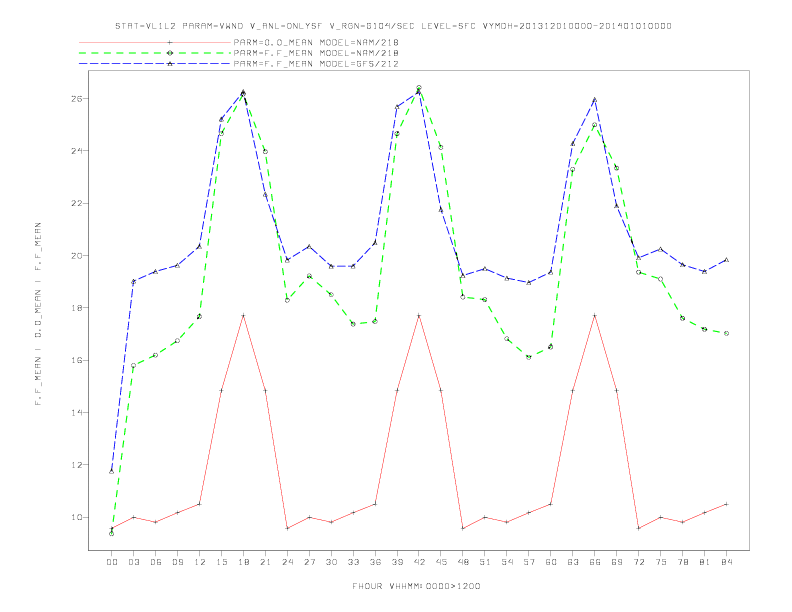Click x-axis tick label 78
This screenshot has height=612, width=792.
682,562
